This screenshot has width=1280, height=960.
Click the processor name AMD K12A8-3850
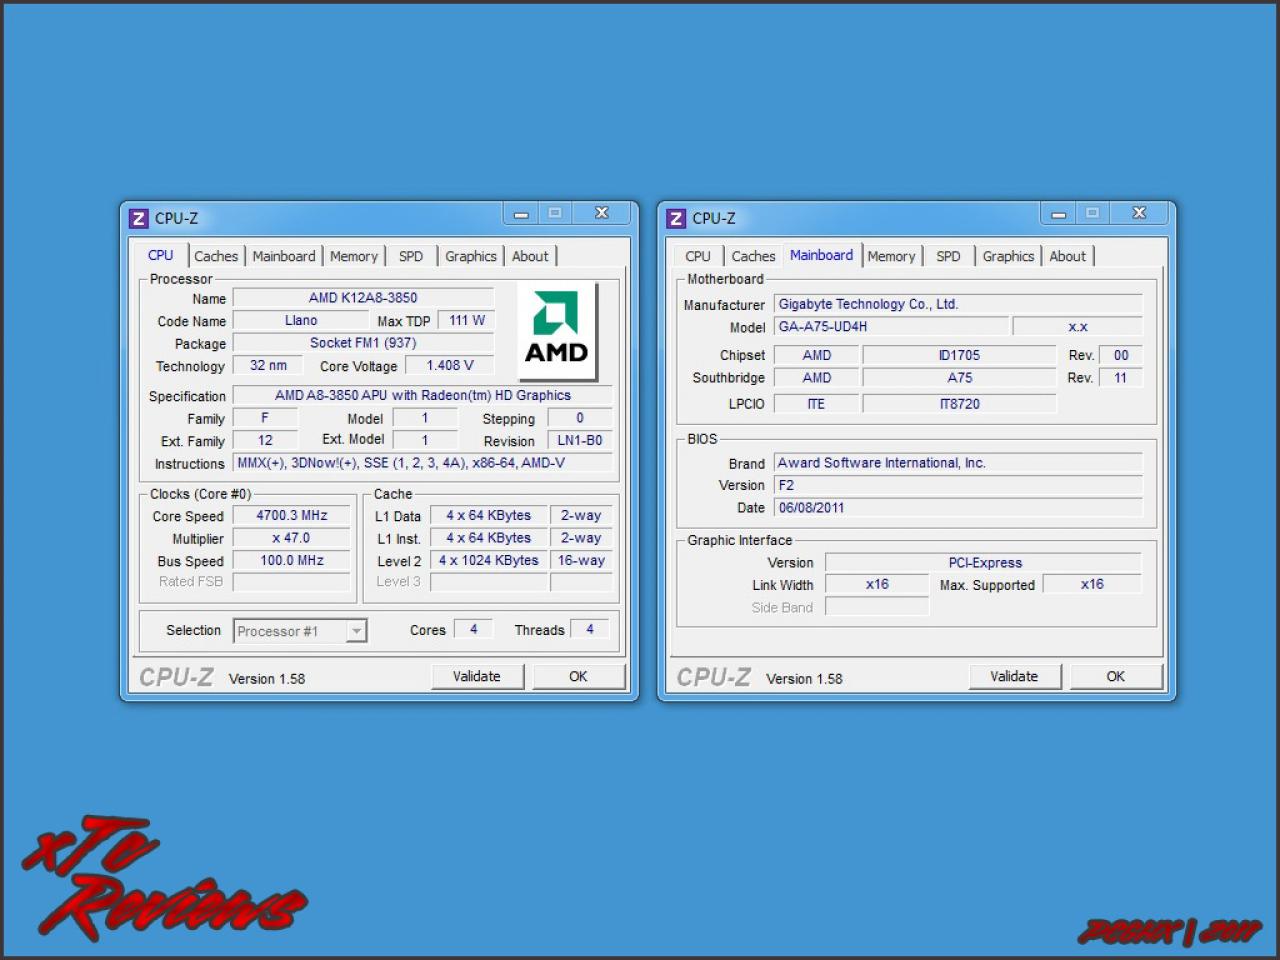pyautogui.click(x=363, y=298)
